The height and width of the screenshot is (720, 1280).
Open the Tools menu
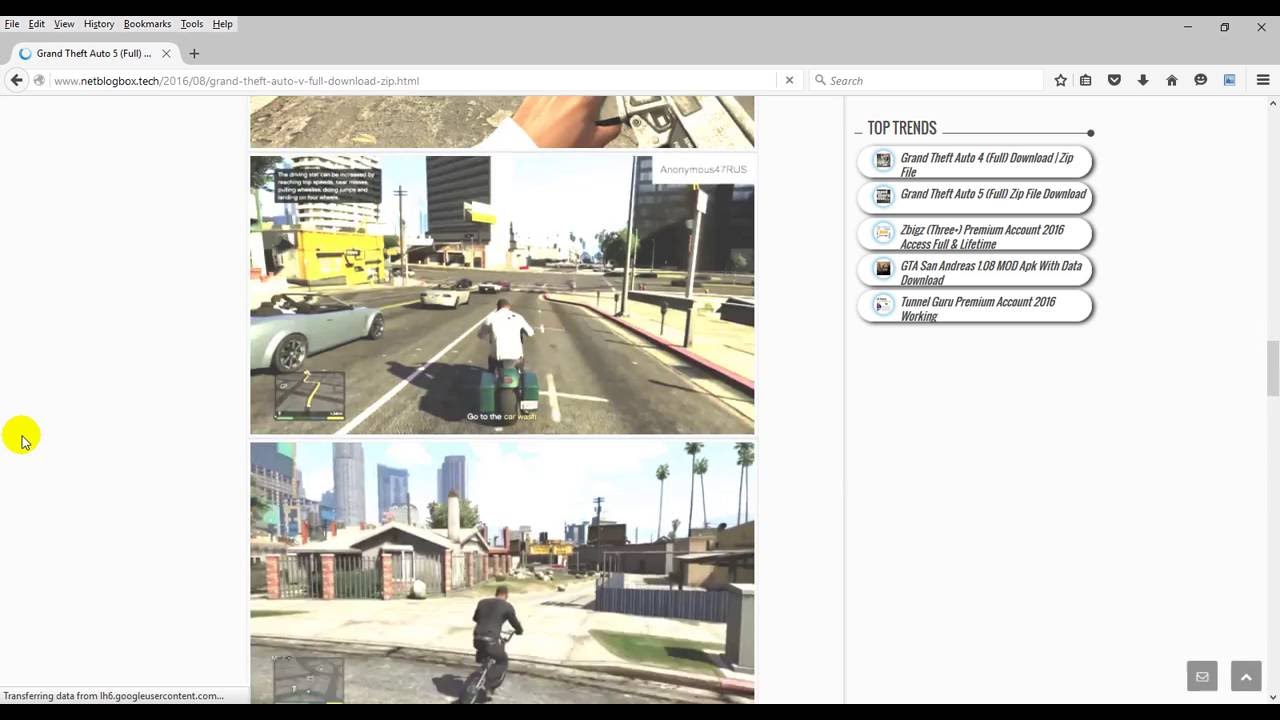point(192,24)
